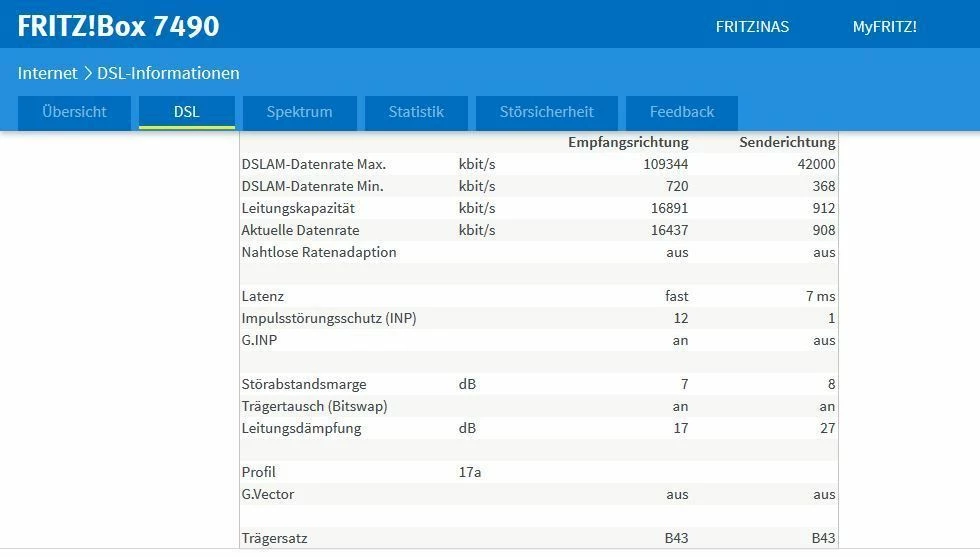Viewport: 980px width, 557px height.
Task: Click the Latenz value fast
Action: pyautogui.click(x=677, y=296)
